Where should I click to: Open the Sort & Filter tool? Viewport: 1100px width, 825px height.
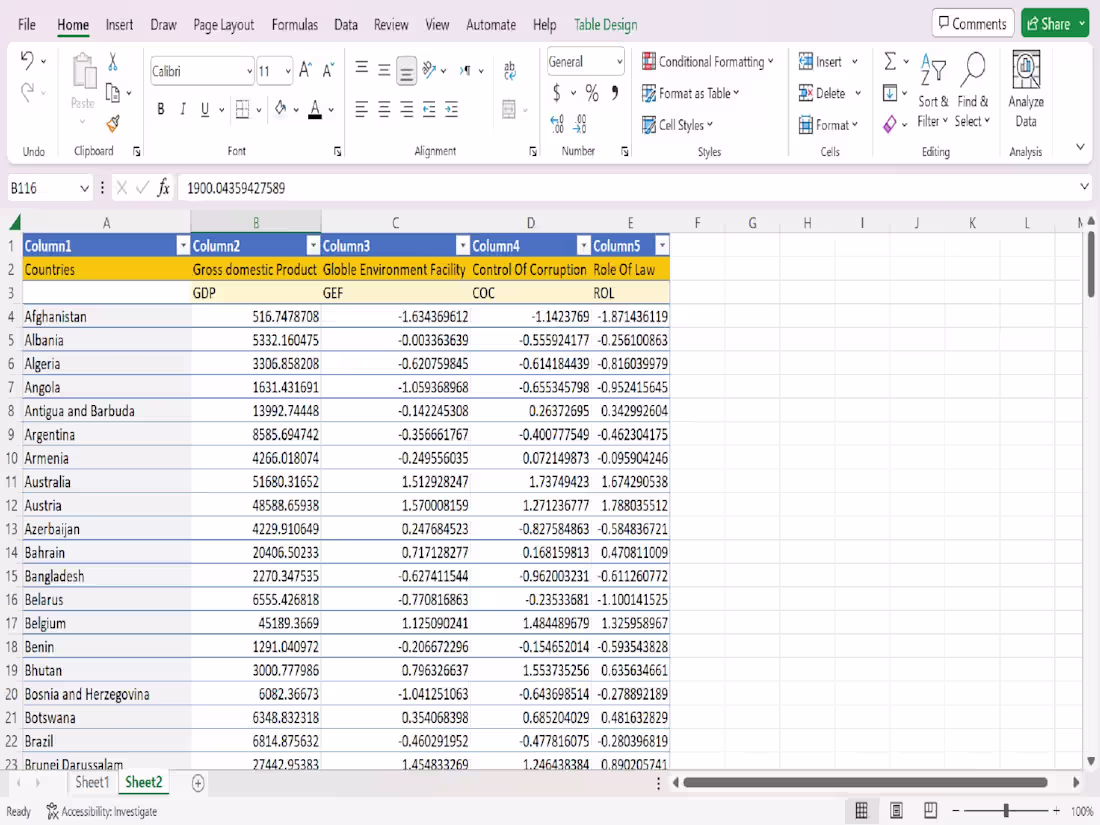(933, 90)
